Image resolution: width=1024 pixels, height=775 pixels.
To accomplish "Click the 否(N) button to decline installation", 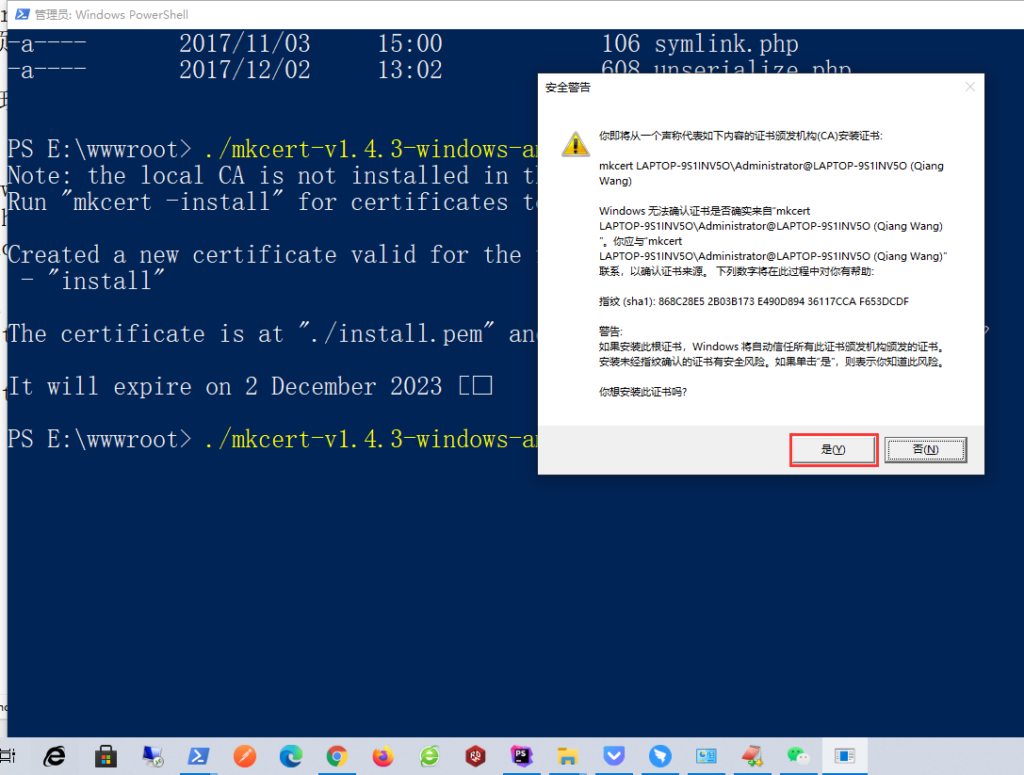I will (x=925, y=450).
